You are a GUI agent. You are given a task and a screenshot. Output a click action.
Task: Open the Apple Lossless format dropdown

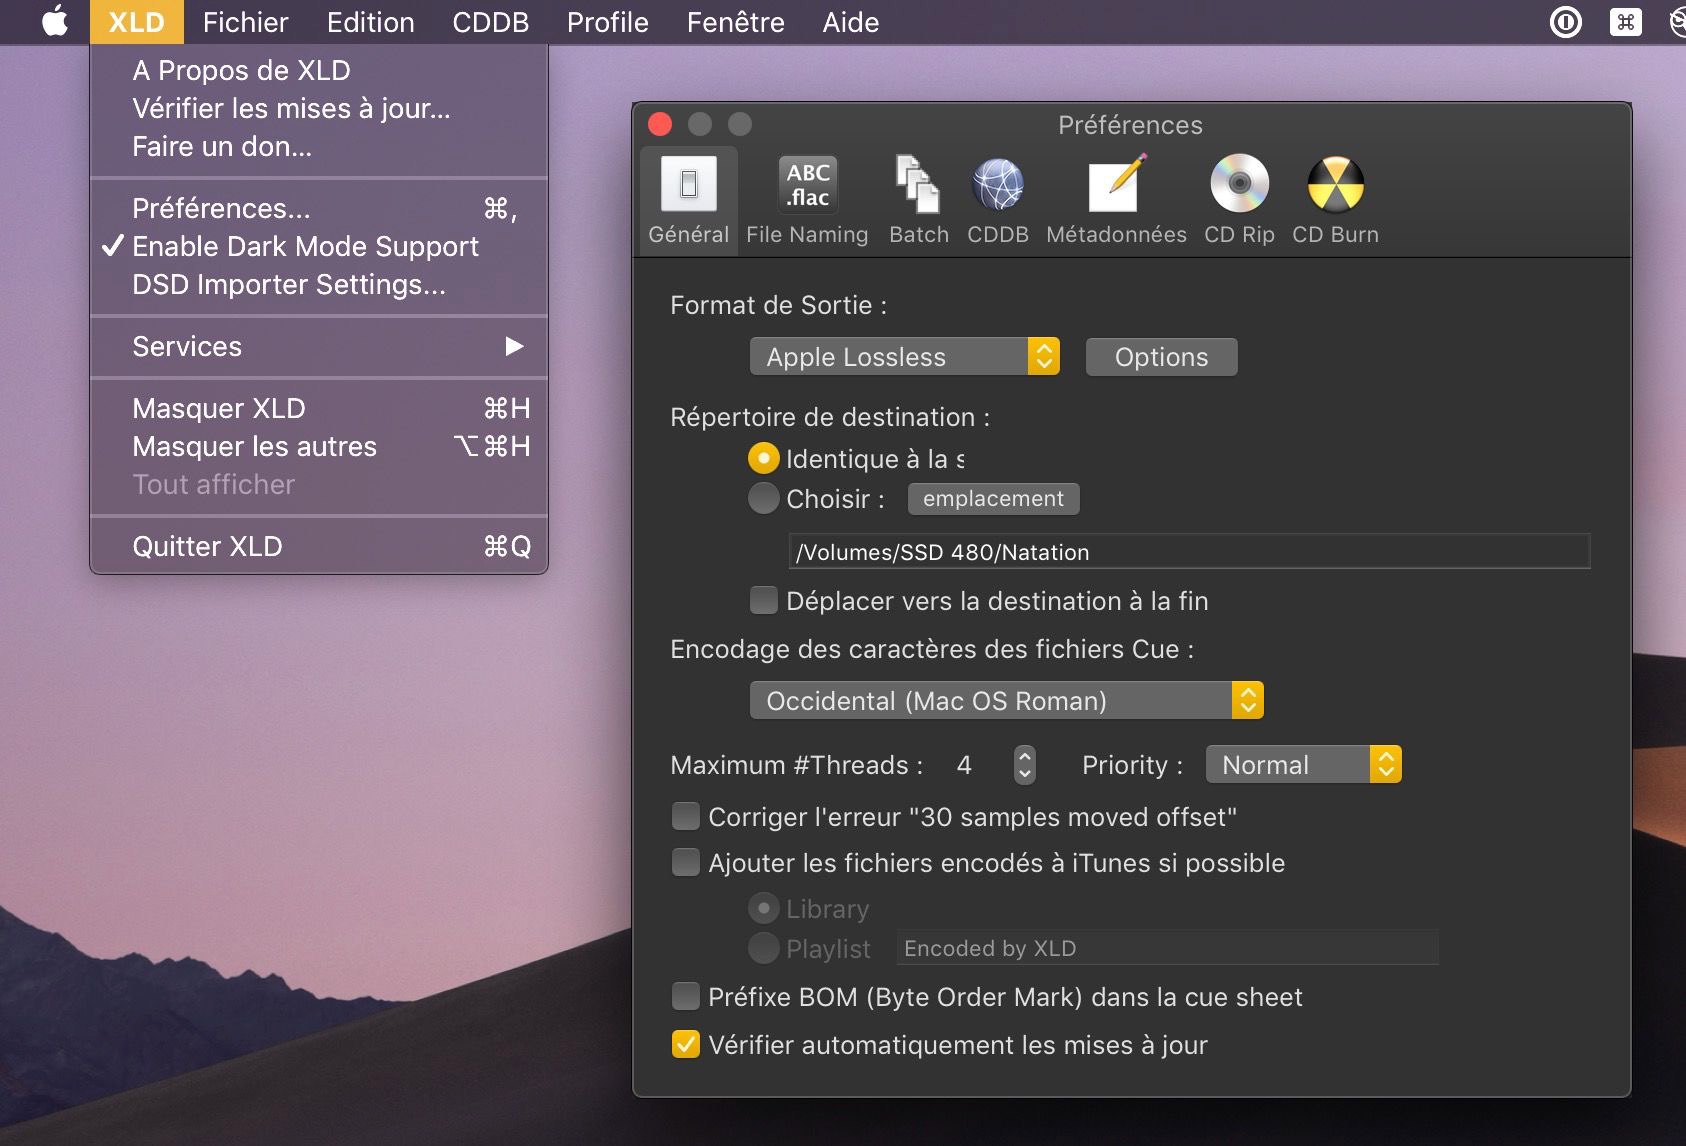(1044, 356)
